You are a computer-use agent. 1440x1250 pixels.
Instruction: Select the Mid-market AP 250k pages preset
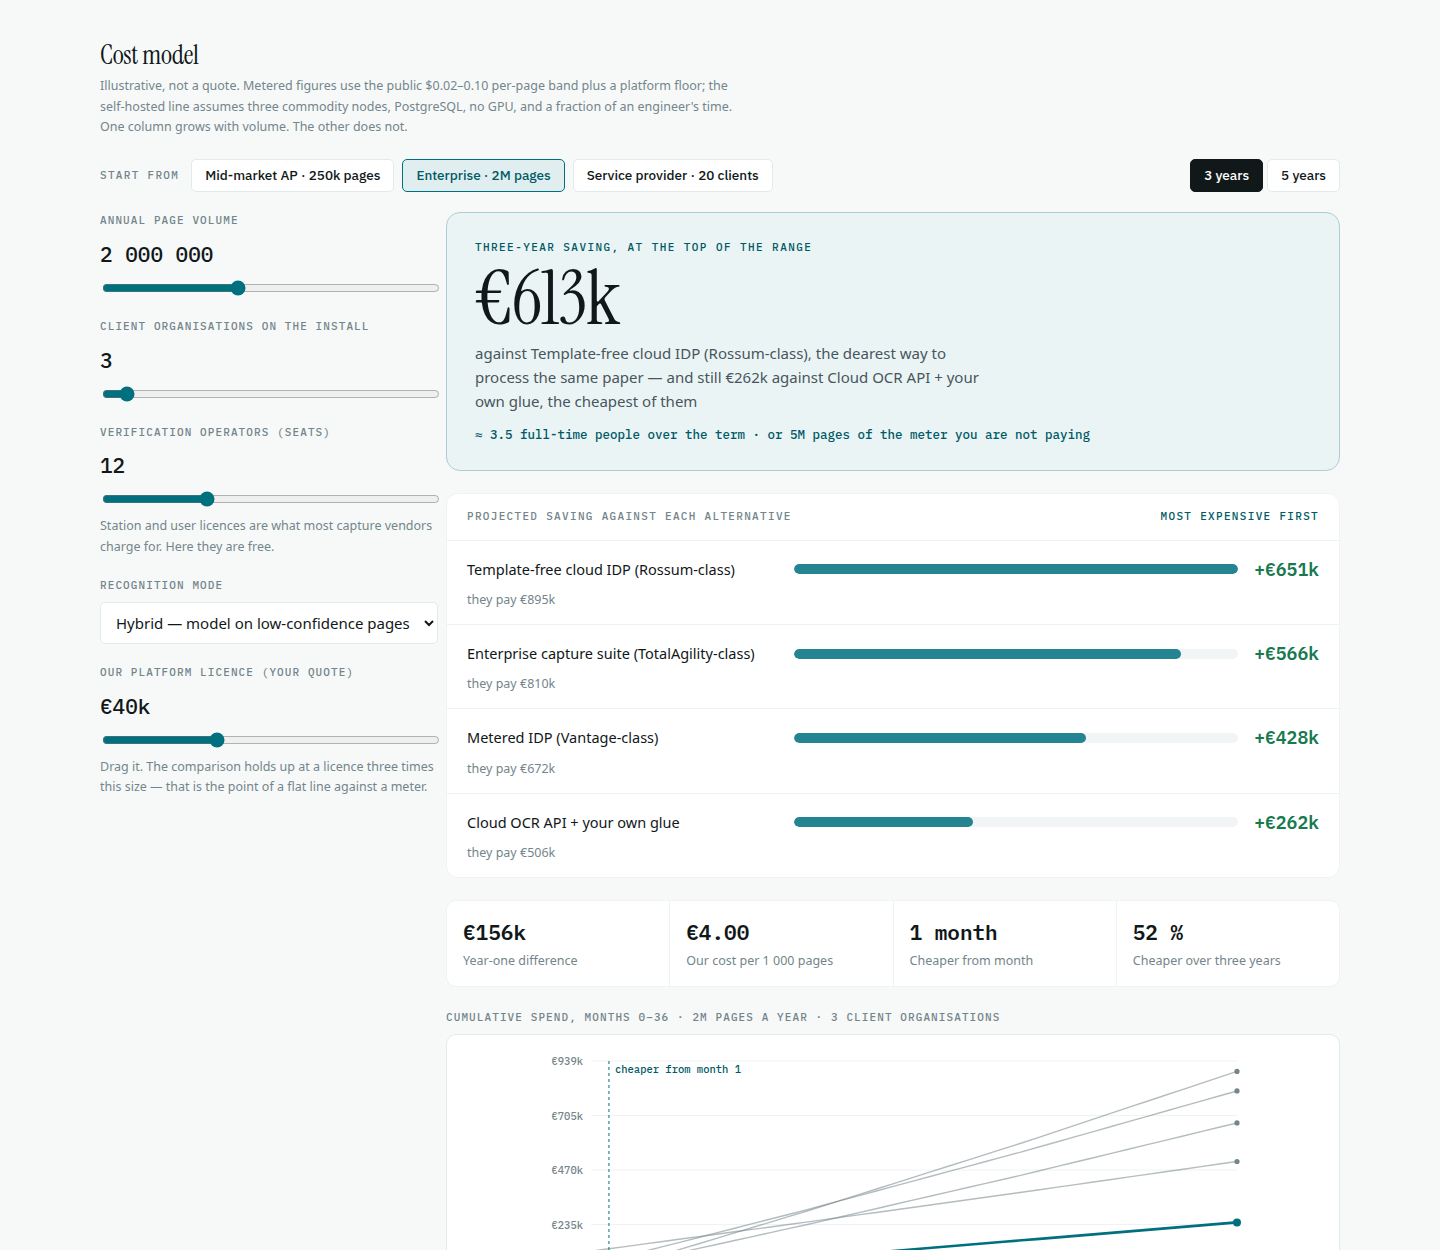pos(293,175)
